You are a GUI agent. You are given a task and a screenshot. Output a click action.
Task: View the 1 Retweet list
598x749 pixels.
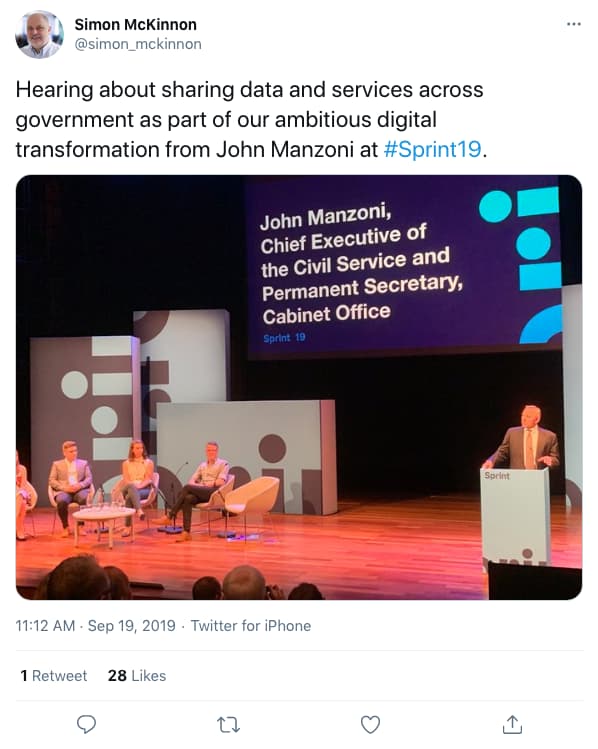pos(53,675)
